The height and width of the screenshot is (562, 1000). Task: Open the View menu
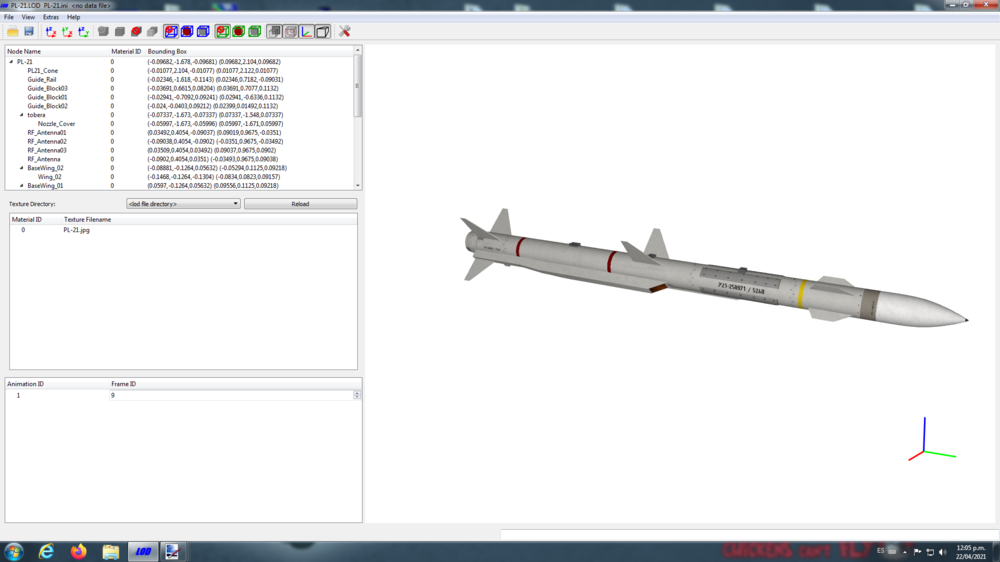click(x=28, y=17)
